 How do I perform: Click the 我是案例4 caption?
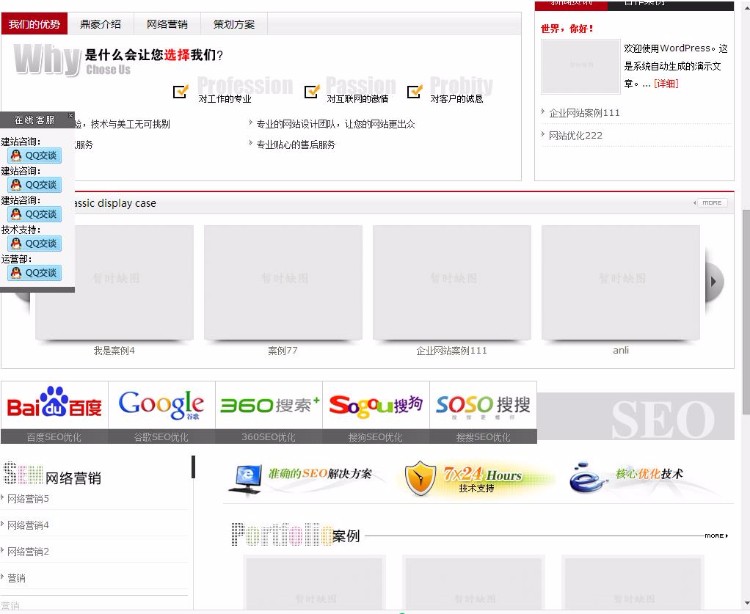114,351
